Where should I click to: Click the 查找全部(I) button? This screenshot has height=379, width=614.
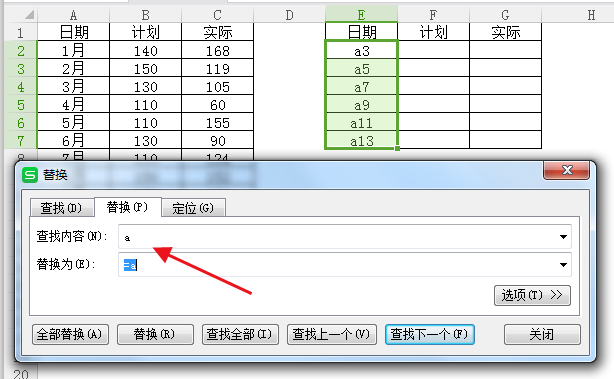coord(240,334)
